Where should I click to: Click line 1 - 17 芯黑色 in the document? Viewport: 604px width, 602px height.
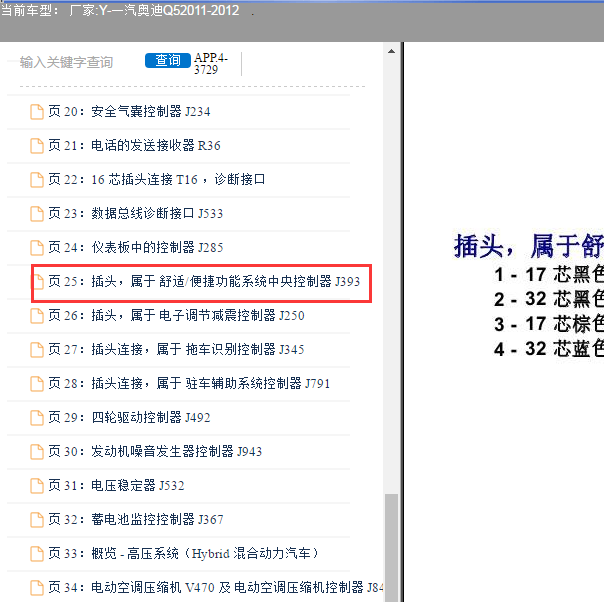(x=549, y=275)
